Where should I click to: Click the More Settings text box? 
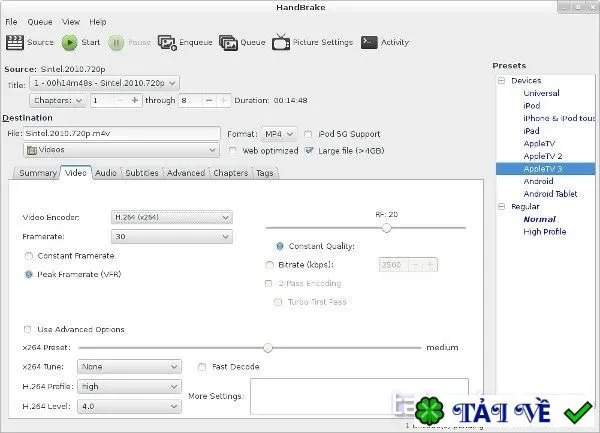click(359, 396)
